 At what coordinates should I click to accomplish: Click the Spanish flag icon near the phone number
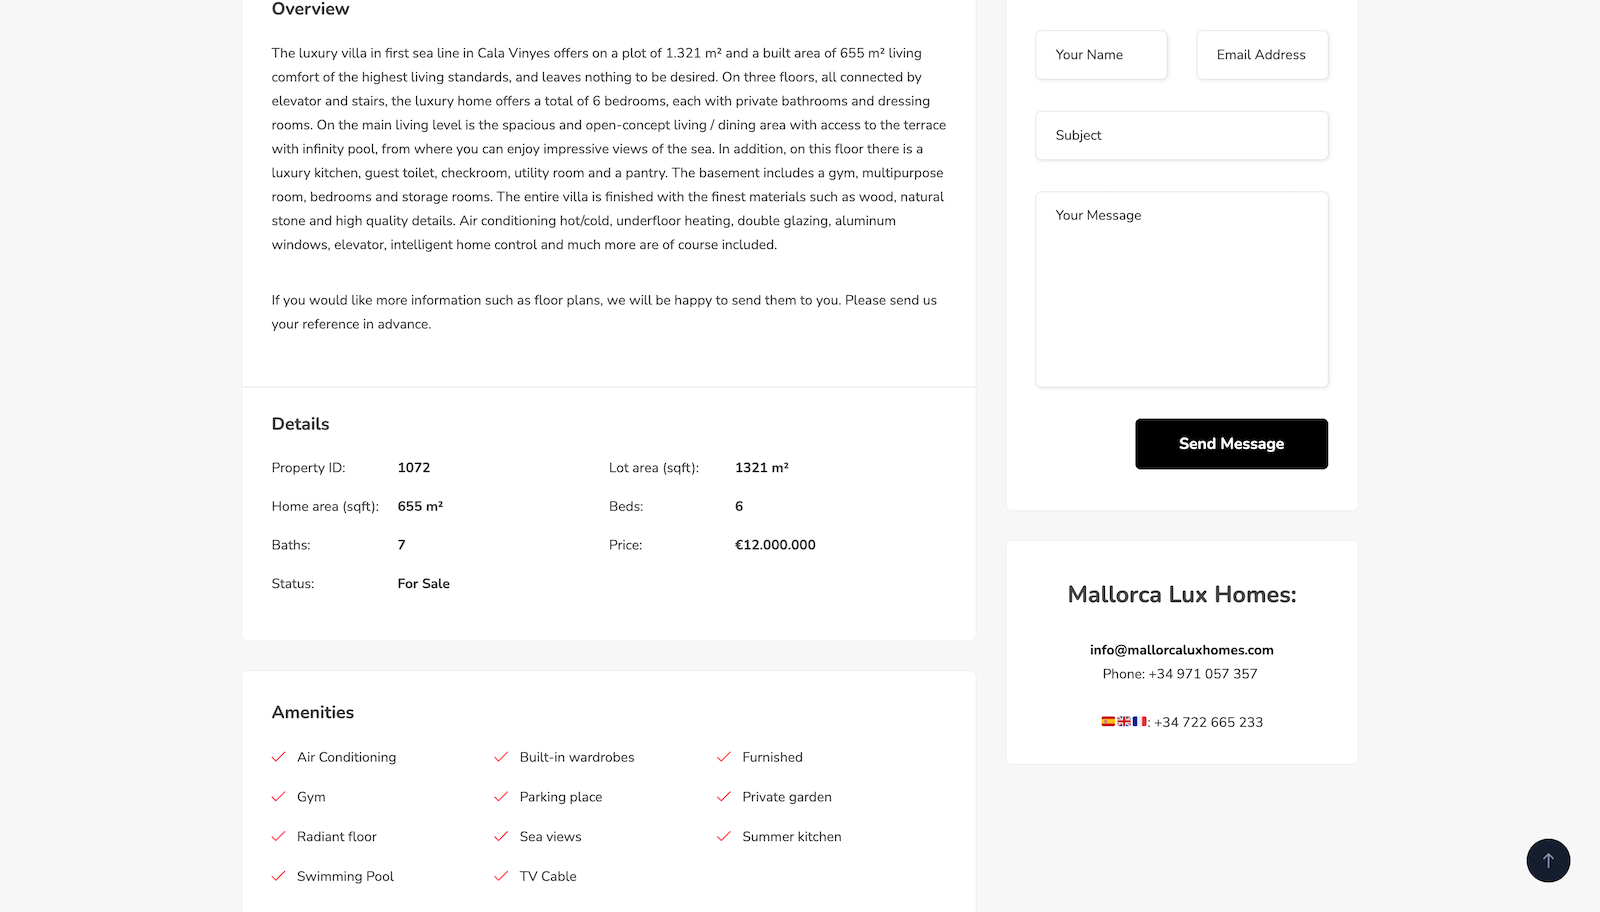[1108, 721]
